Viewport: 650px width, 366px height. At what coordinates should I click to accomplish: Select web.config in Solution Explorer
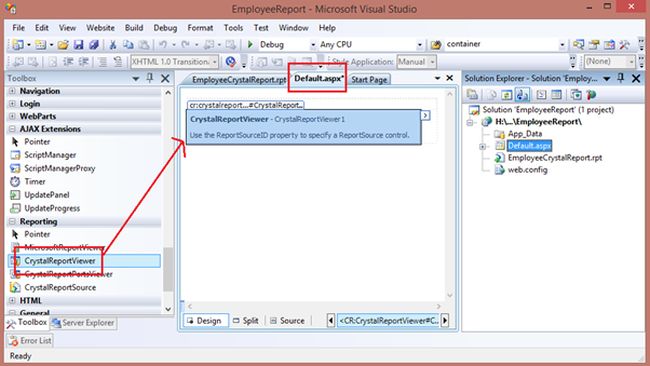click(527, 170)
